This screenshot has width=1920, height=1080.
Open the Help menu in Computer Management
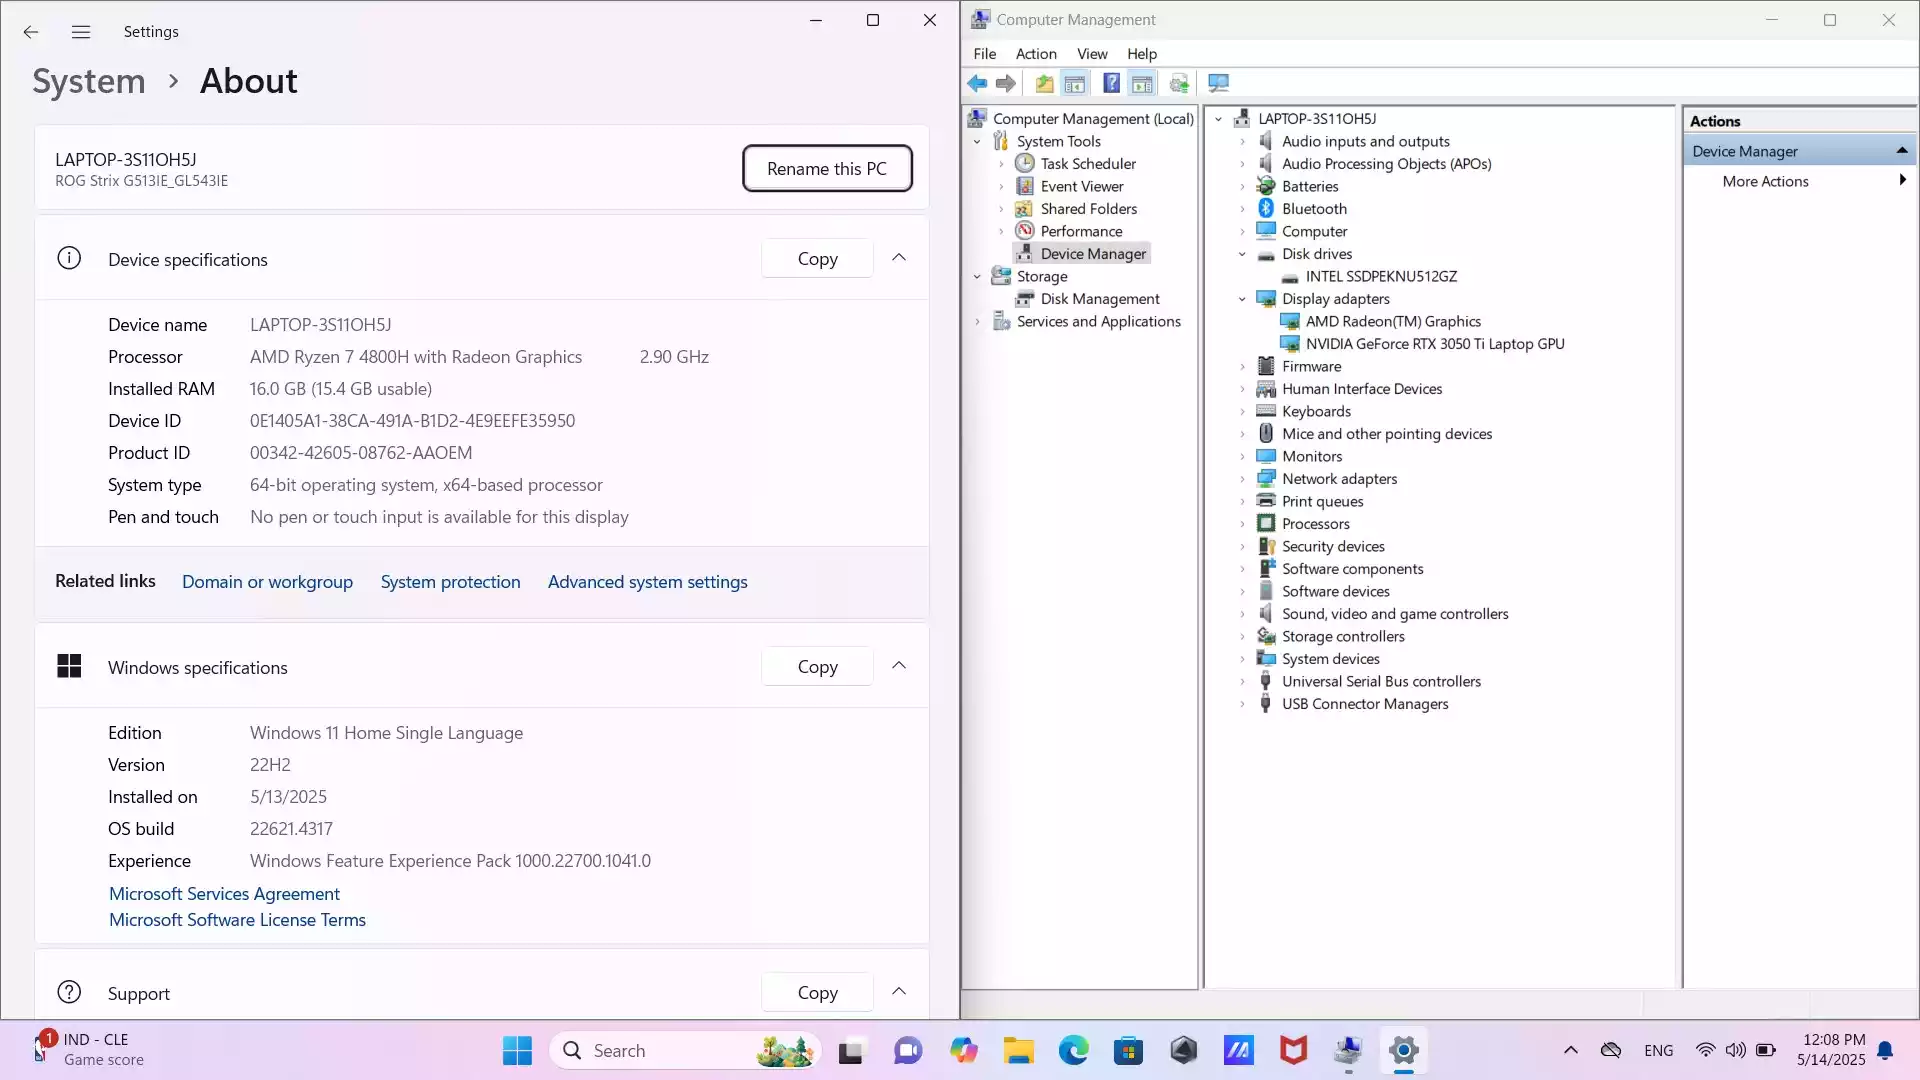point(1142,54)
